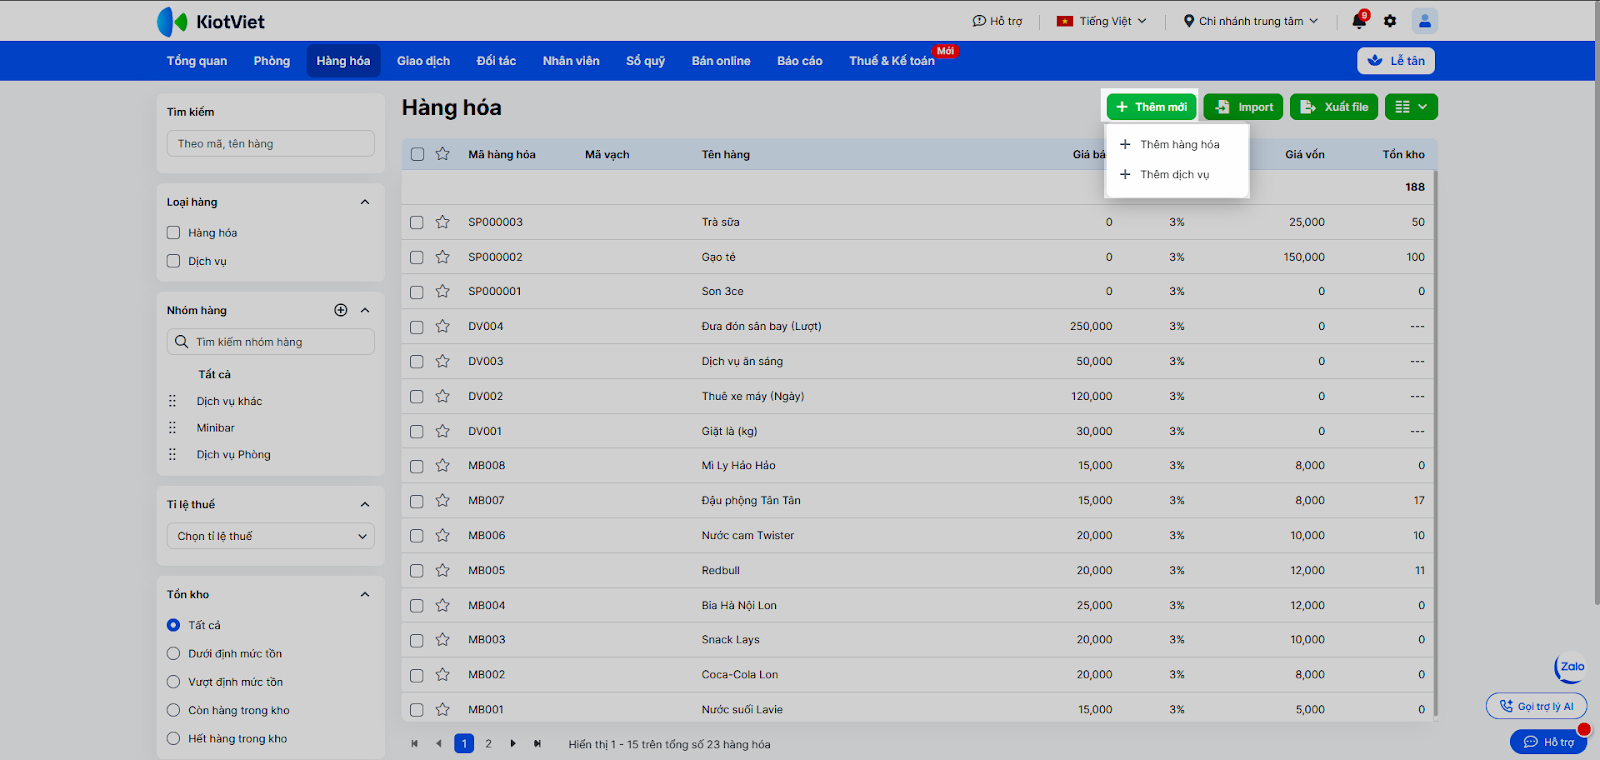1600x760 pixels.
Task: Collapse the Nhóm hàng filter section
Action: tap(365, 310)
